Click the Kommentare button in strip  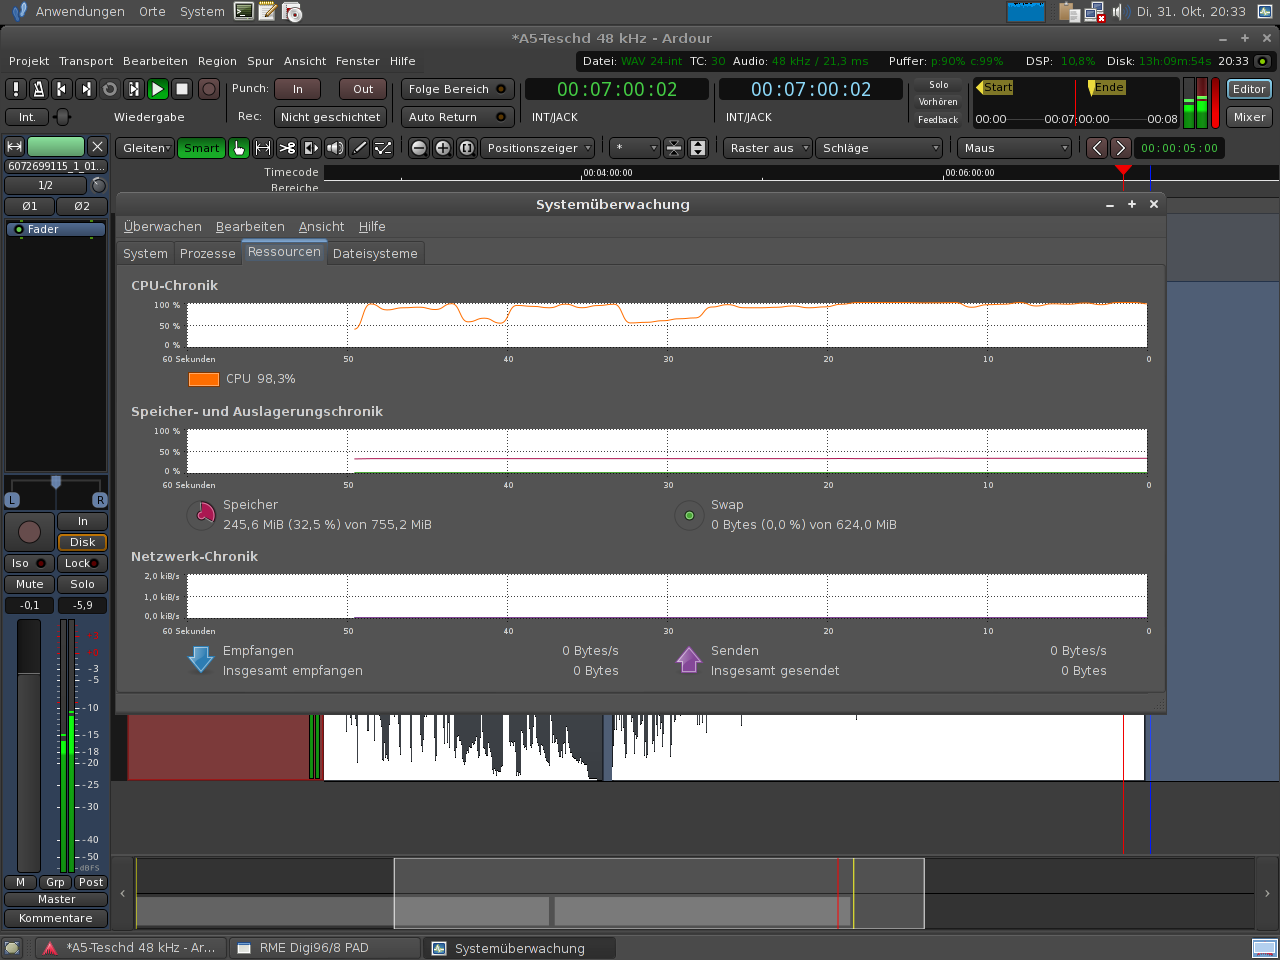(x=56, y=918)
